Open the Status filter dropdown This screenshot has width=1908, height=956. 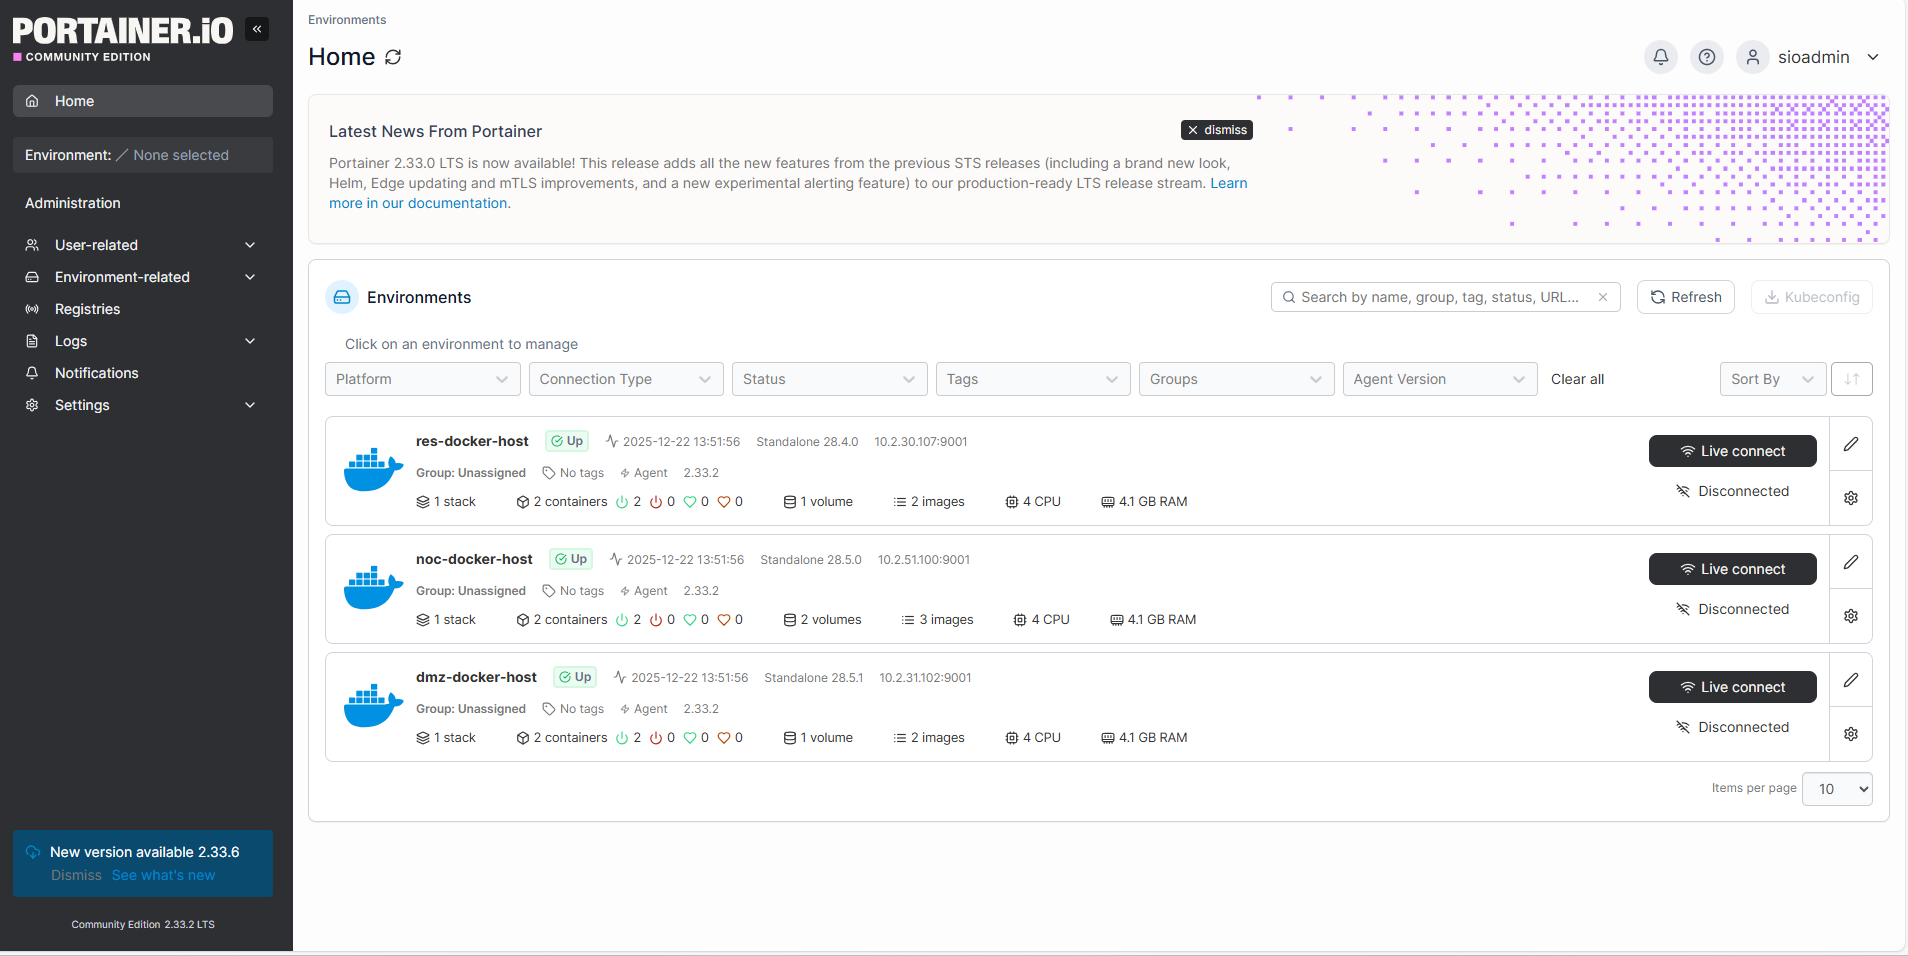829,379
